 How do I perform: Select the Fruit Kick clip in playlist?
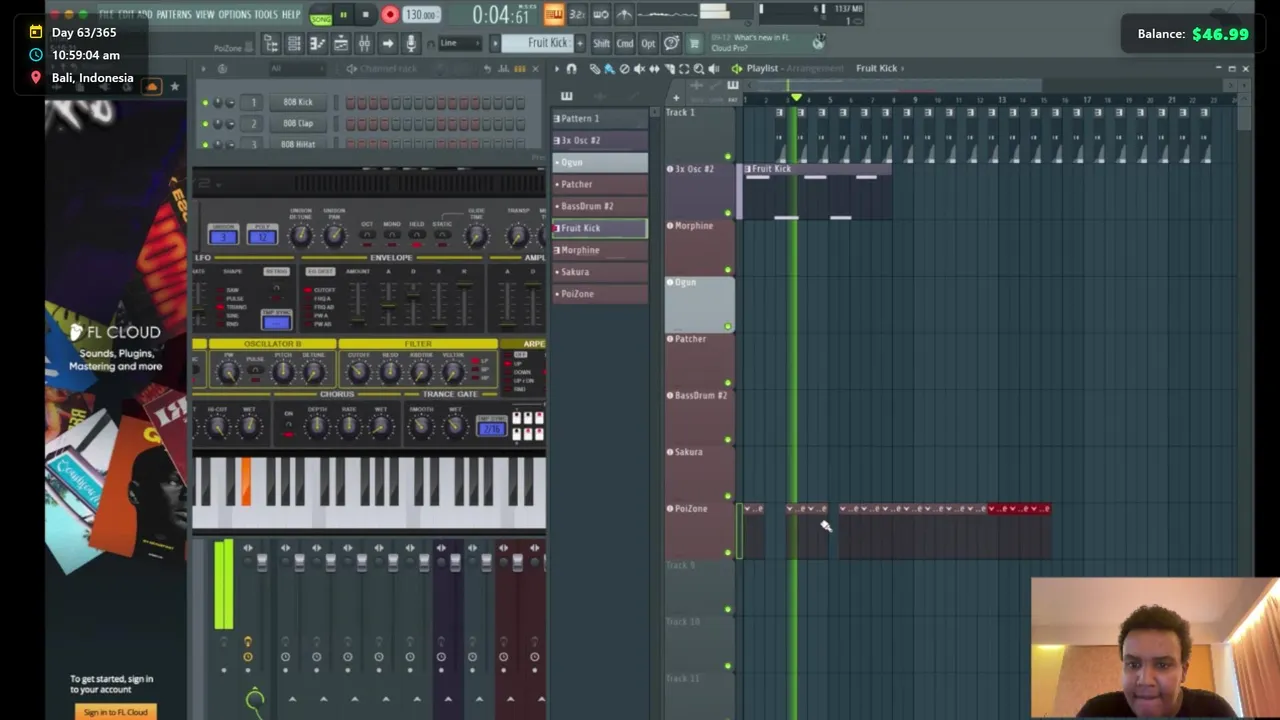click(x=816, y=191)
